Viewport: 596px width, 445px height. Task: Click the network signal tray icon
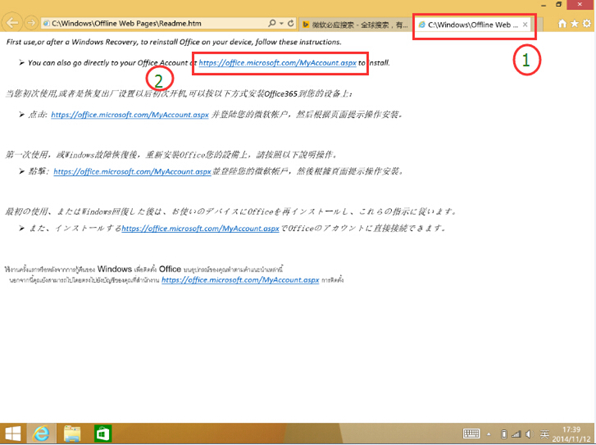(516, 434)
